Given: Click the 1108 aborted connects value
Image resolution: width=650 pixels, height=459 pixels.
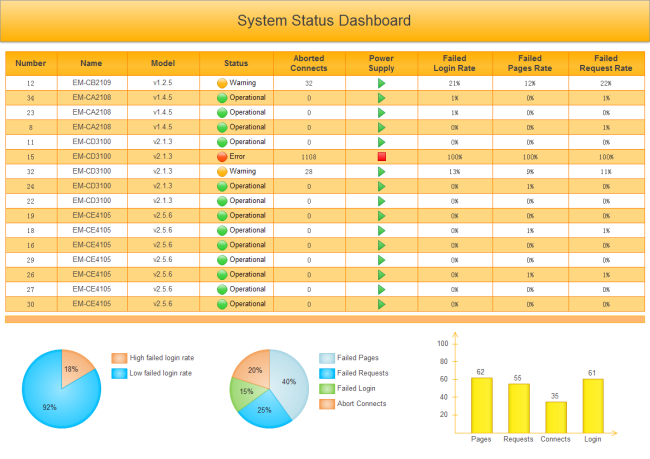Looking at the screenshot, I should point(308,158).
